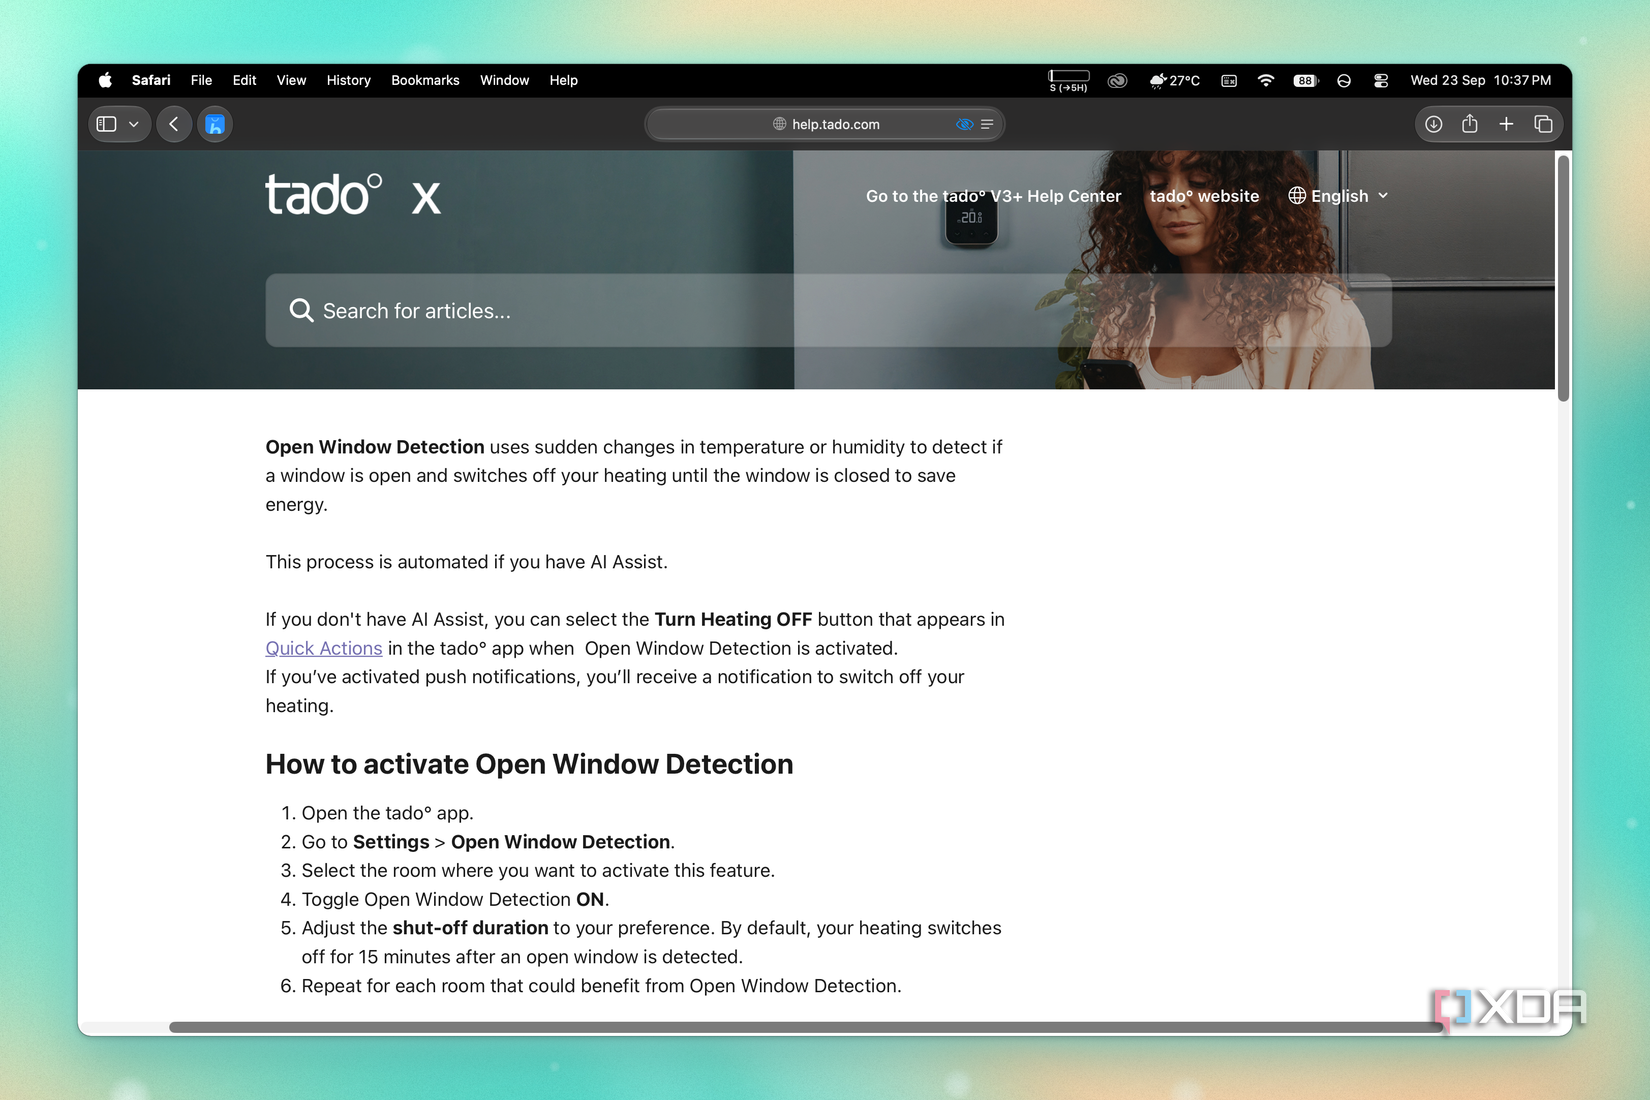This screenshot has height=1100, width=1650.
Task: Open the Edit menu
Action: (x=244, y=80)
